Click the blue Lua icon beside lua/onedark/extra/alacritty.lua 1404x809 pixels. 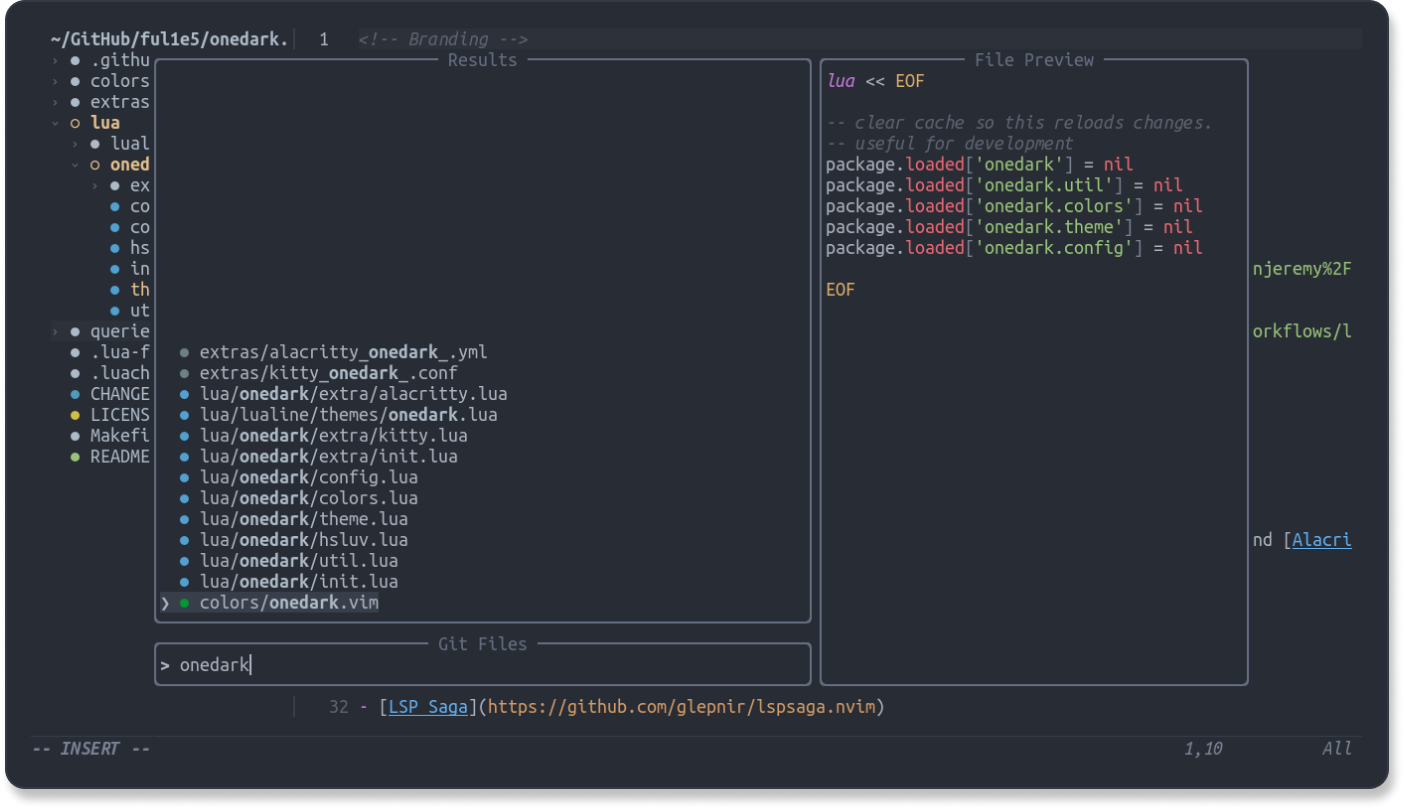click(x=184, y=394)
